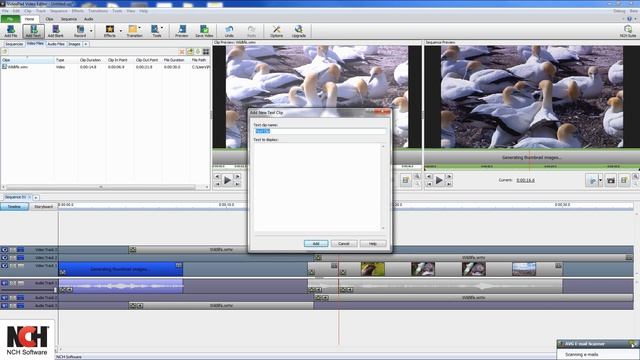
Task: Click the Save Video toolbar icon
Action: [204, 31]
